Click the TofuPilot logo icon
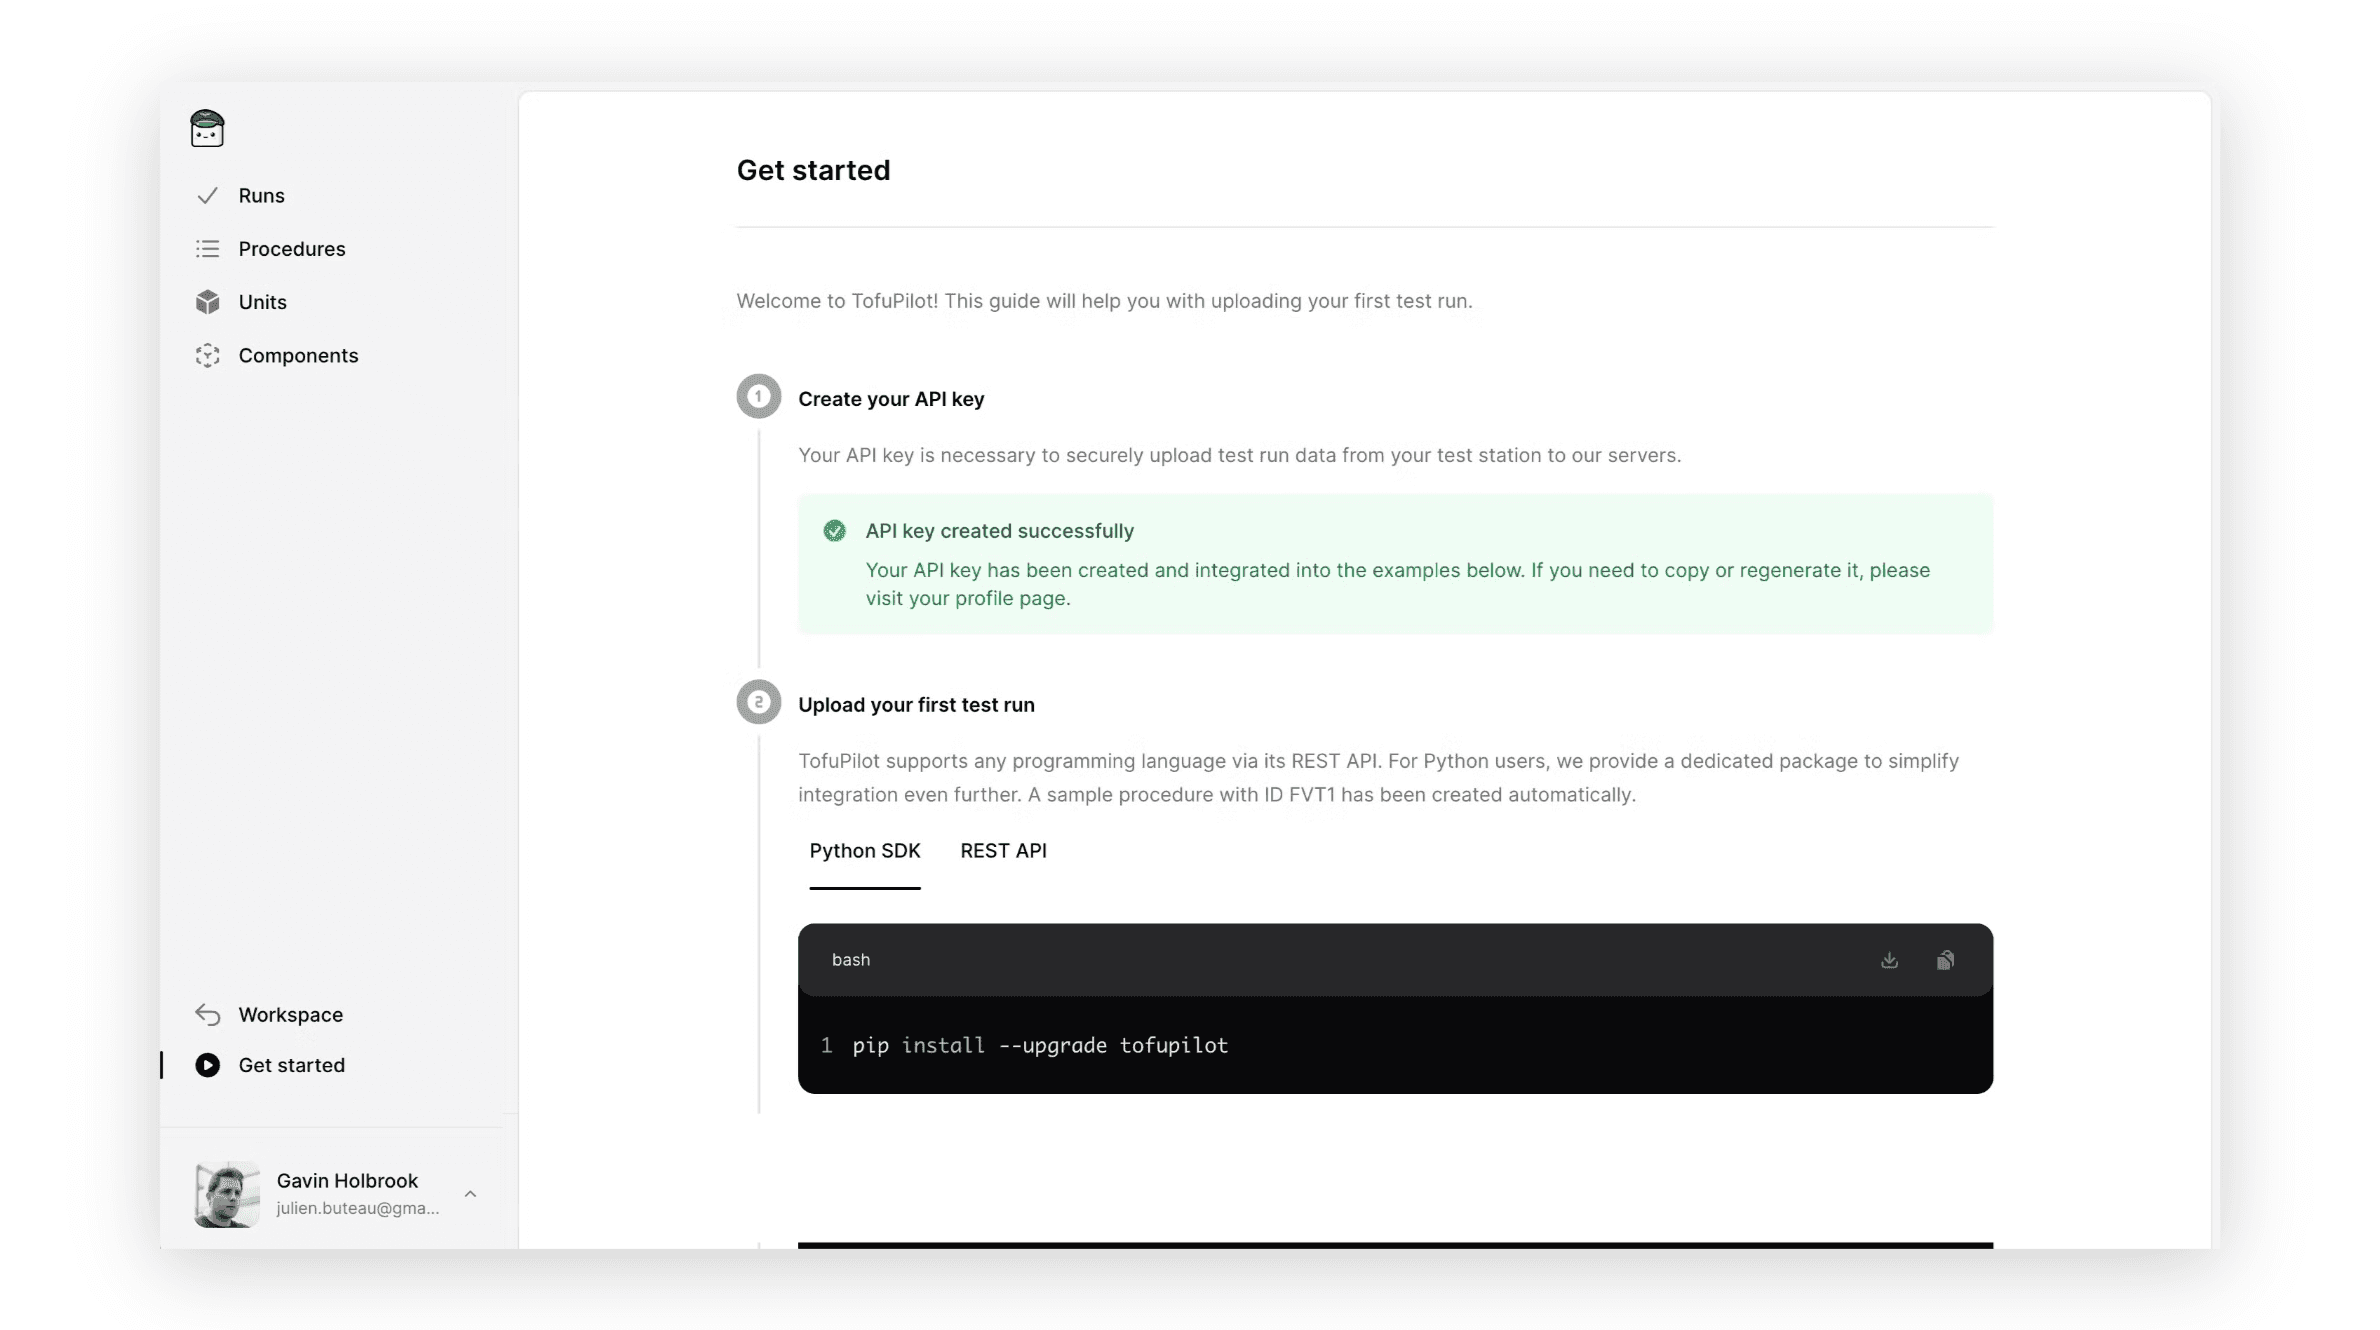2380x1330 pixels. [207, 129]
